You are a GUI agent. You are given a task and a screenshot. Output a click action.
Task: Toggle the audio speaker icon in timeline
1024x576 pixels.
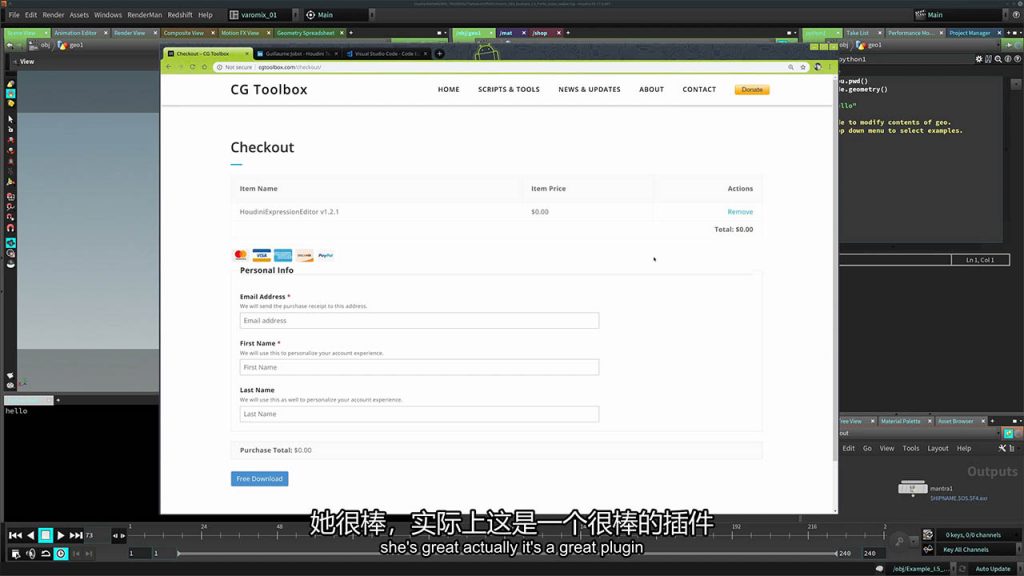30,554
